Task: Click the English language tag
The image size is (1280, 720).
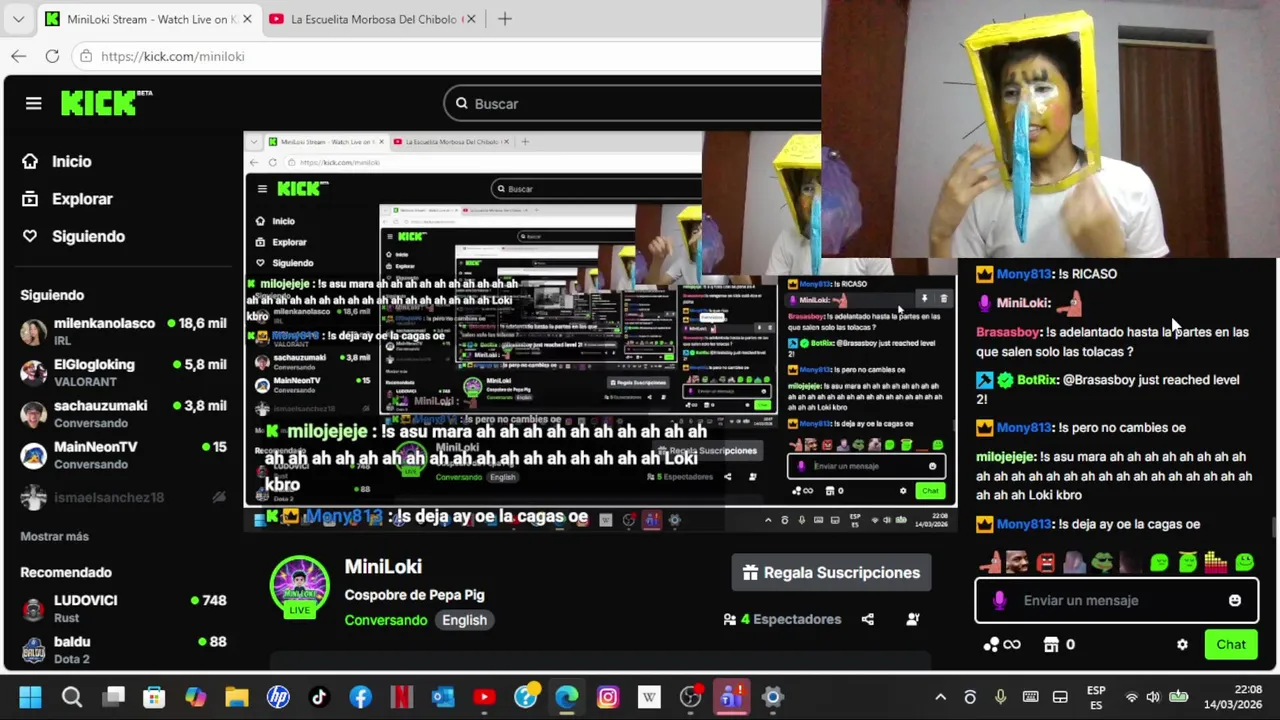Action: 464,620
